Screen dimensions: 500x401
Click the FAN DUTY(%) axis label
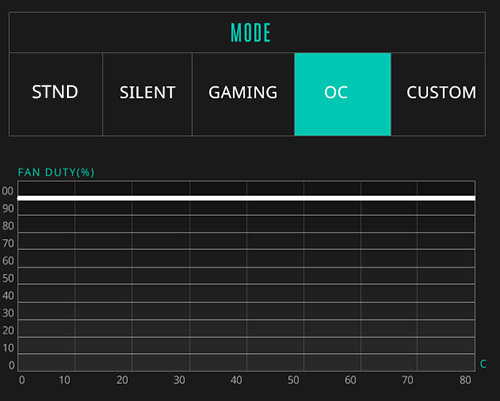click(56, 172)
